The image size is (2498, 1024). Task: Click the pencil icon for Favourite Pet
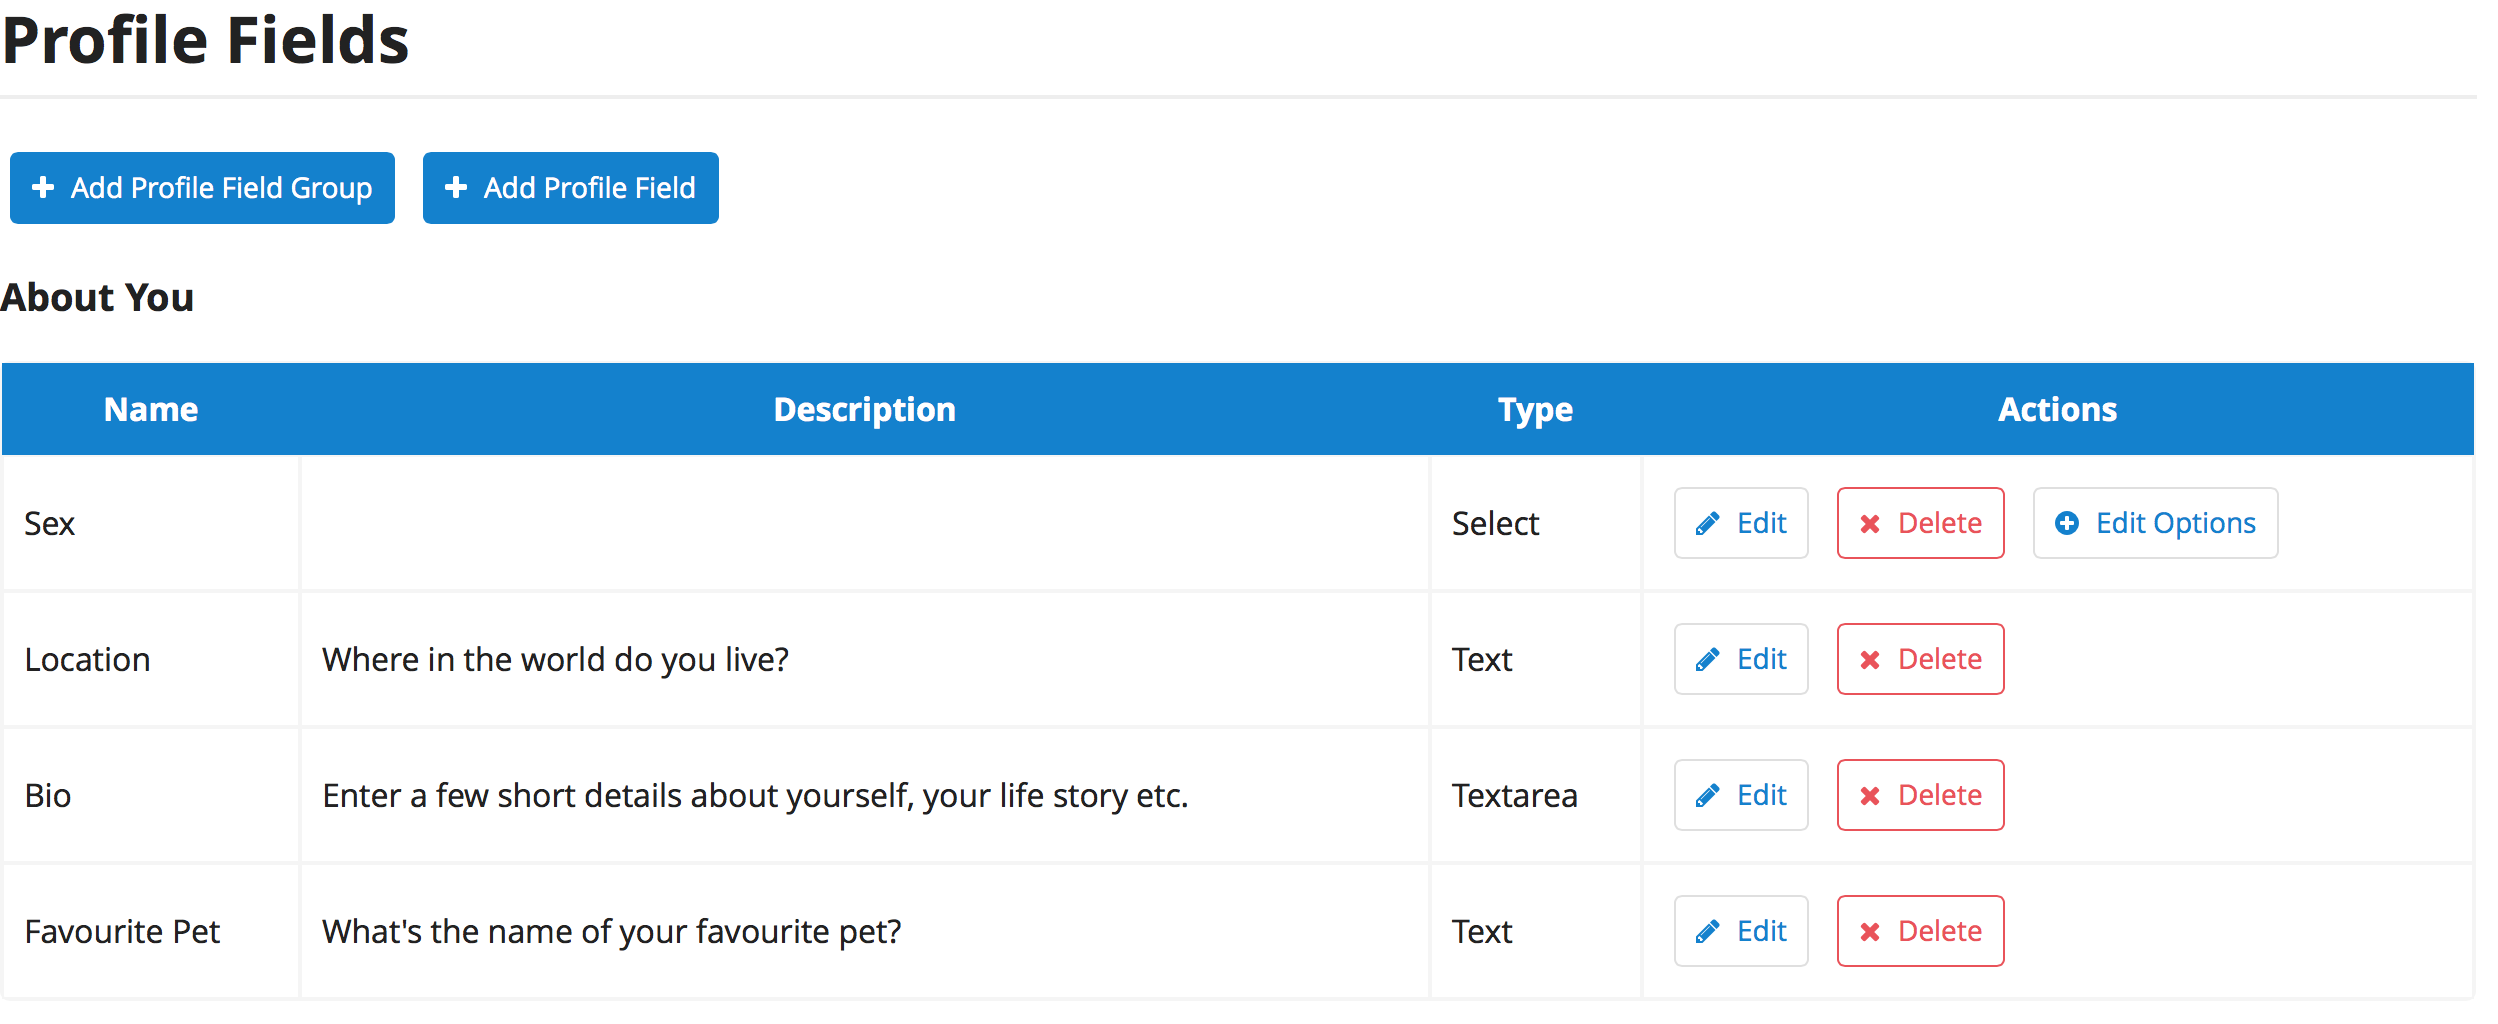(1708, 932)
